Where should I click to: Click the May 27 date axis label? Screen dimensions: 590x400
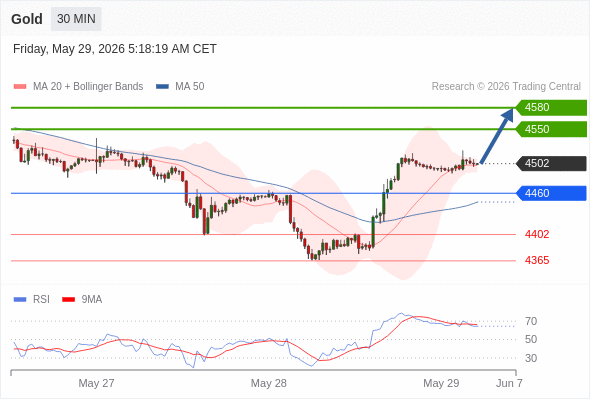[96, 383]
